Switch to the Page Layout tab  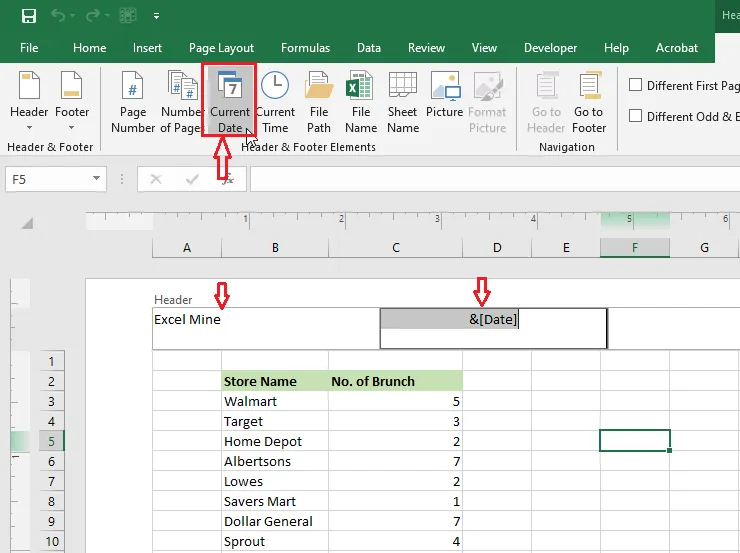(x=221, y=48)
